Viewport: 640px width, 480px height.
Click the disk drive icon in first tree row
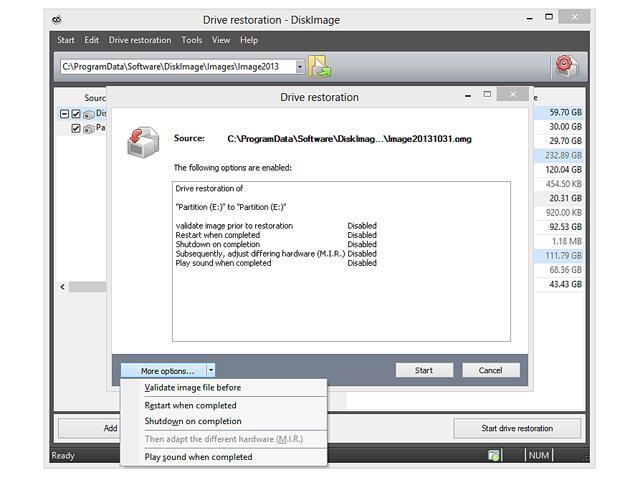89,114
